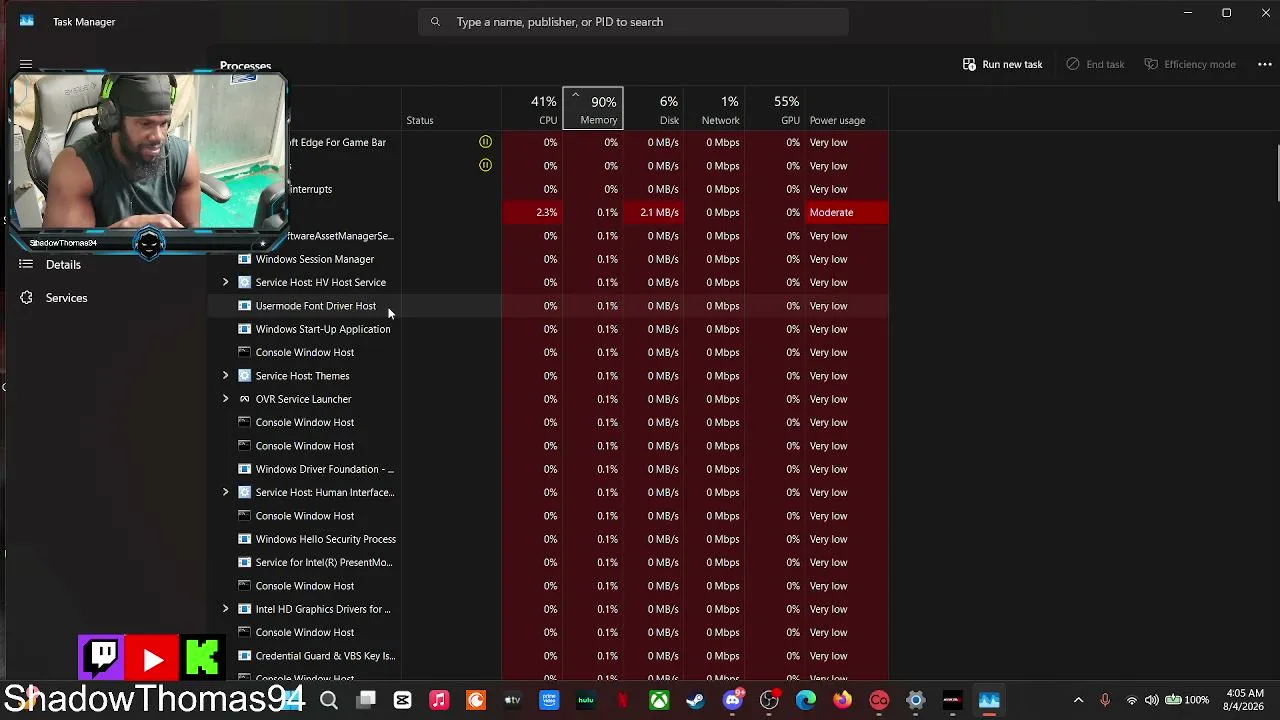This screenshot has width=1280, height=720.
Task: Open Adobe Creative Cloud from the taskbar
Action: click(x=879, y=701)
